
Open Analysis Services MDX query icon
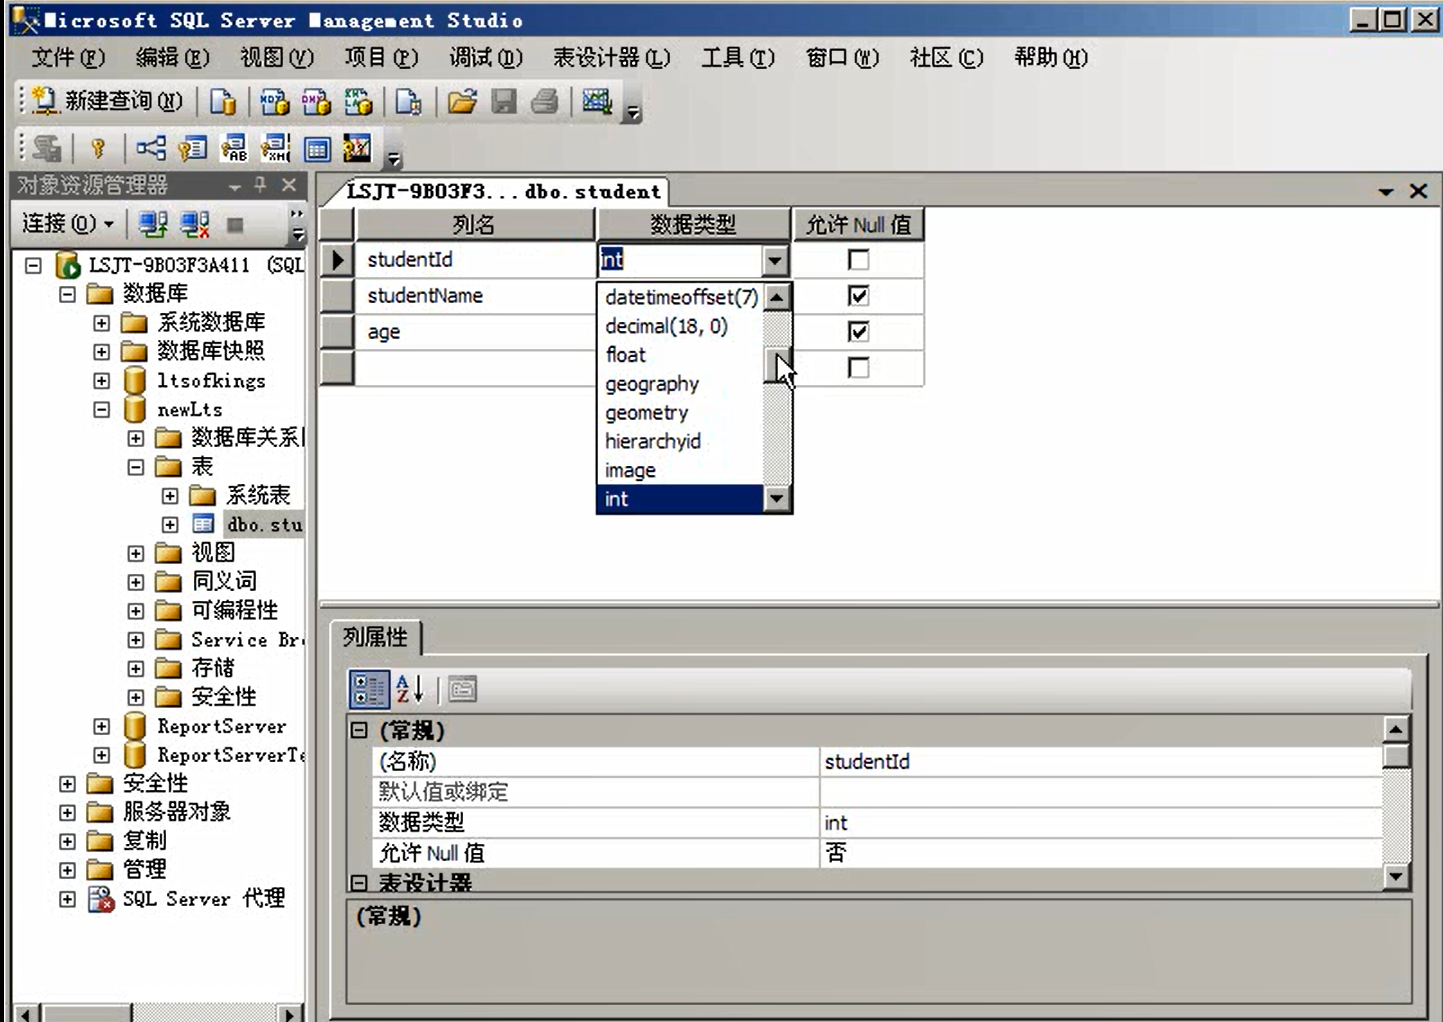coord(274,101)
